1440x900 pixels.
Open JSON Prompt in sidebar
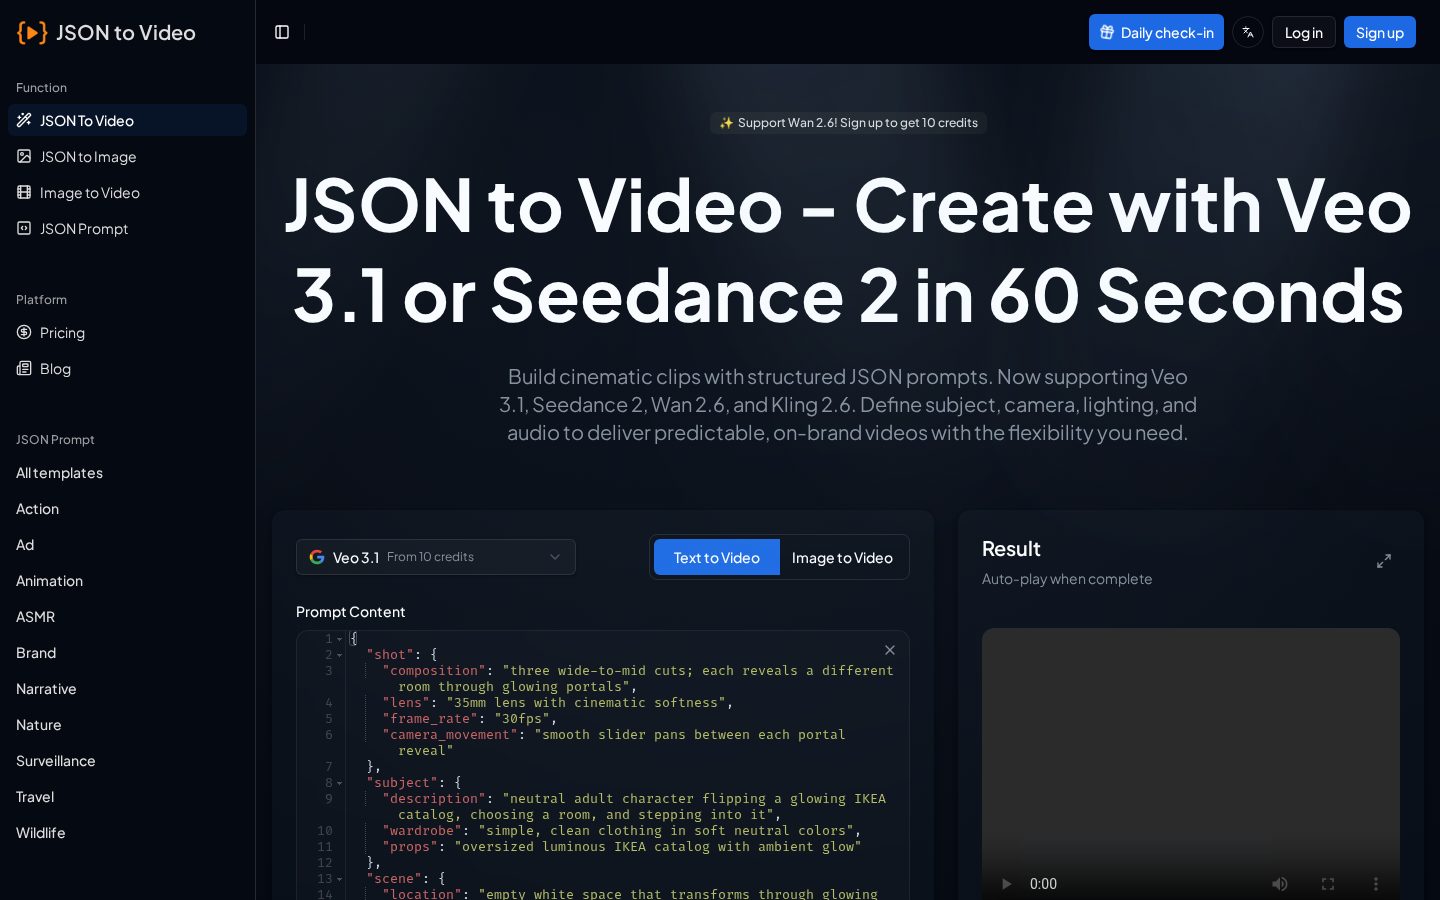click(x=127, y=228)
